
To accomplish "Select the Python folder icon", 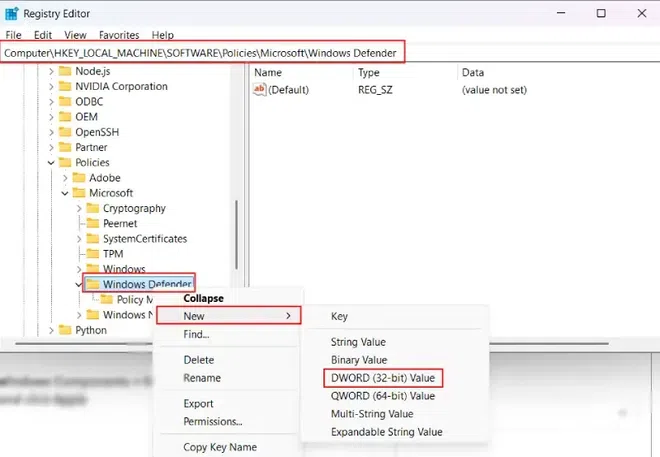I will click(65, 330).
